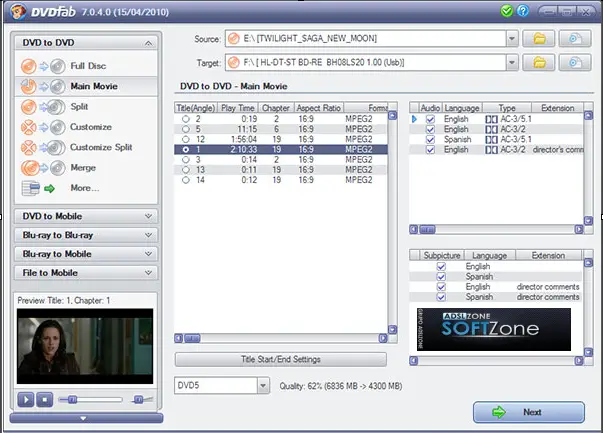Select title 14 radio button
Screen dimensions: 603x433
coord(186,180)
